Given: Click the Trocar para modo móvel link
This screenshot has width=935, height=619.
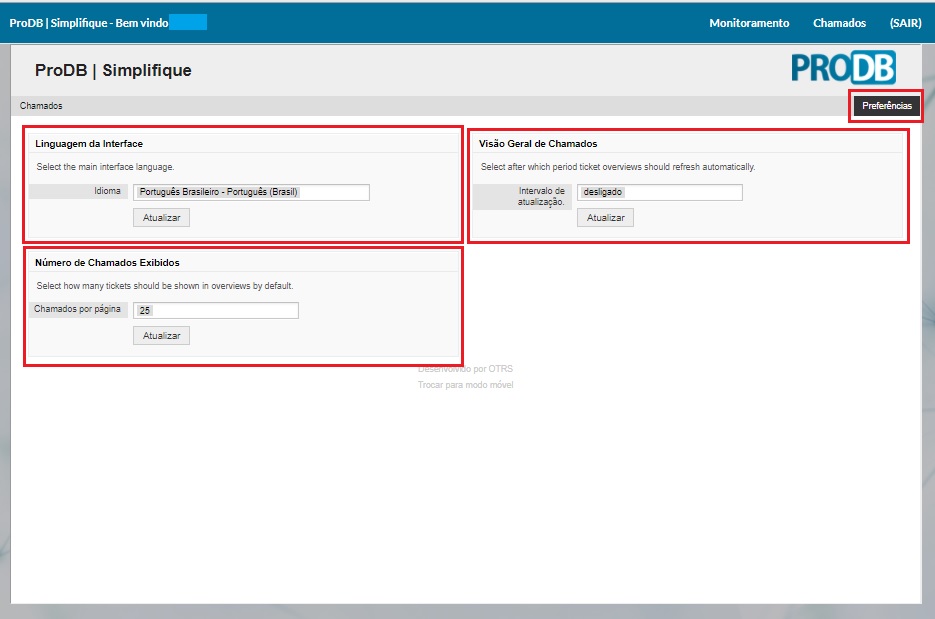Looking at the screenshot, I should [465, 385].
